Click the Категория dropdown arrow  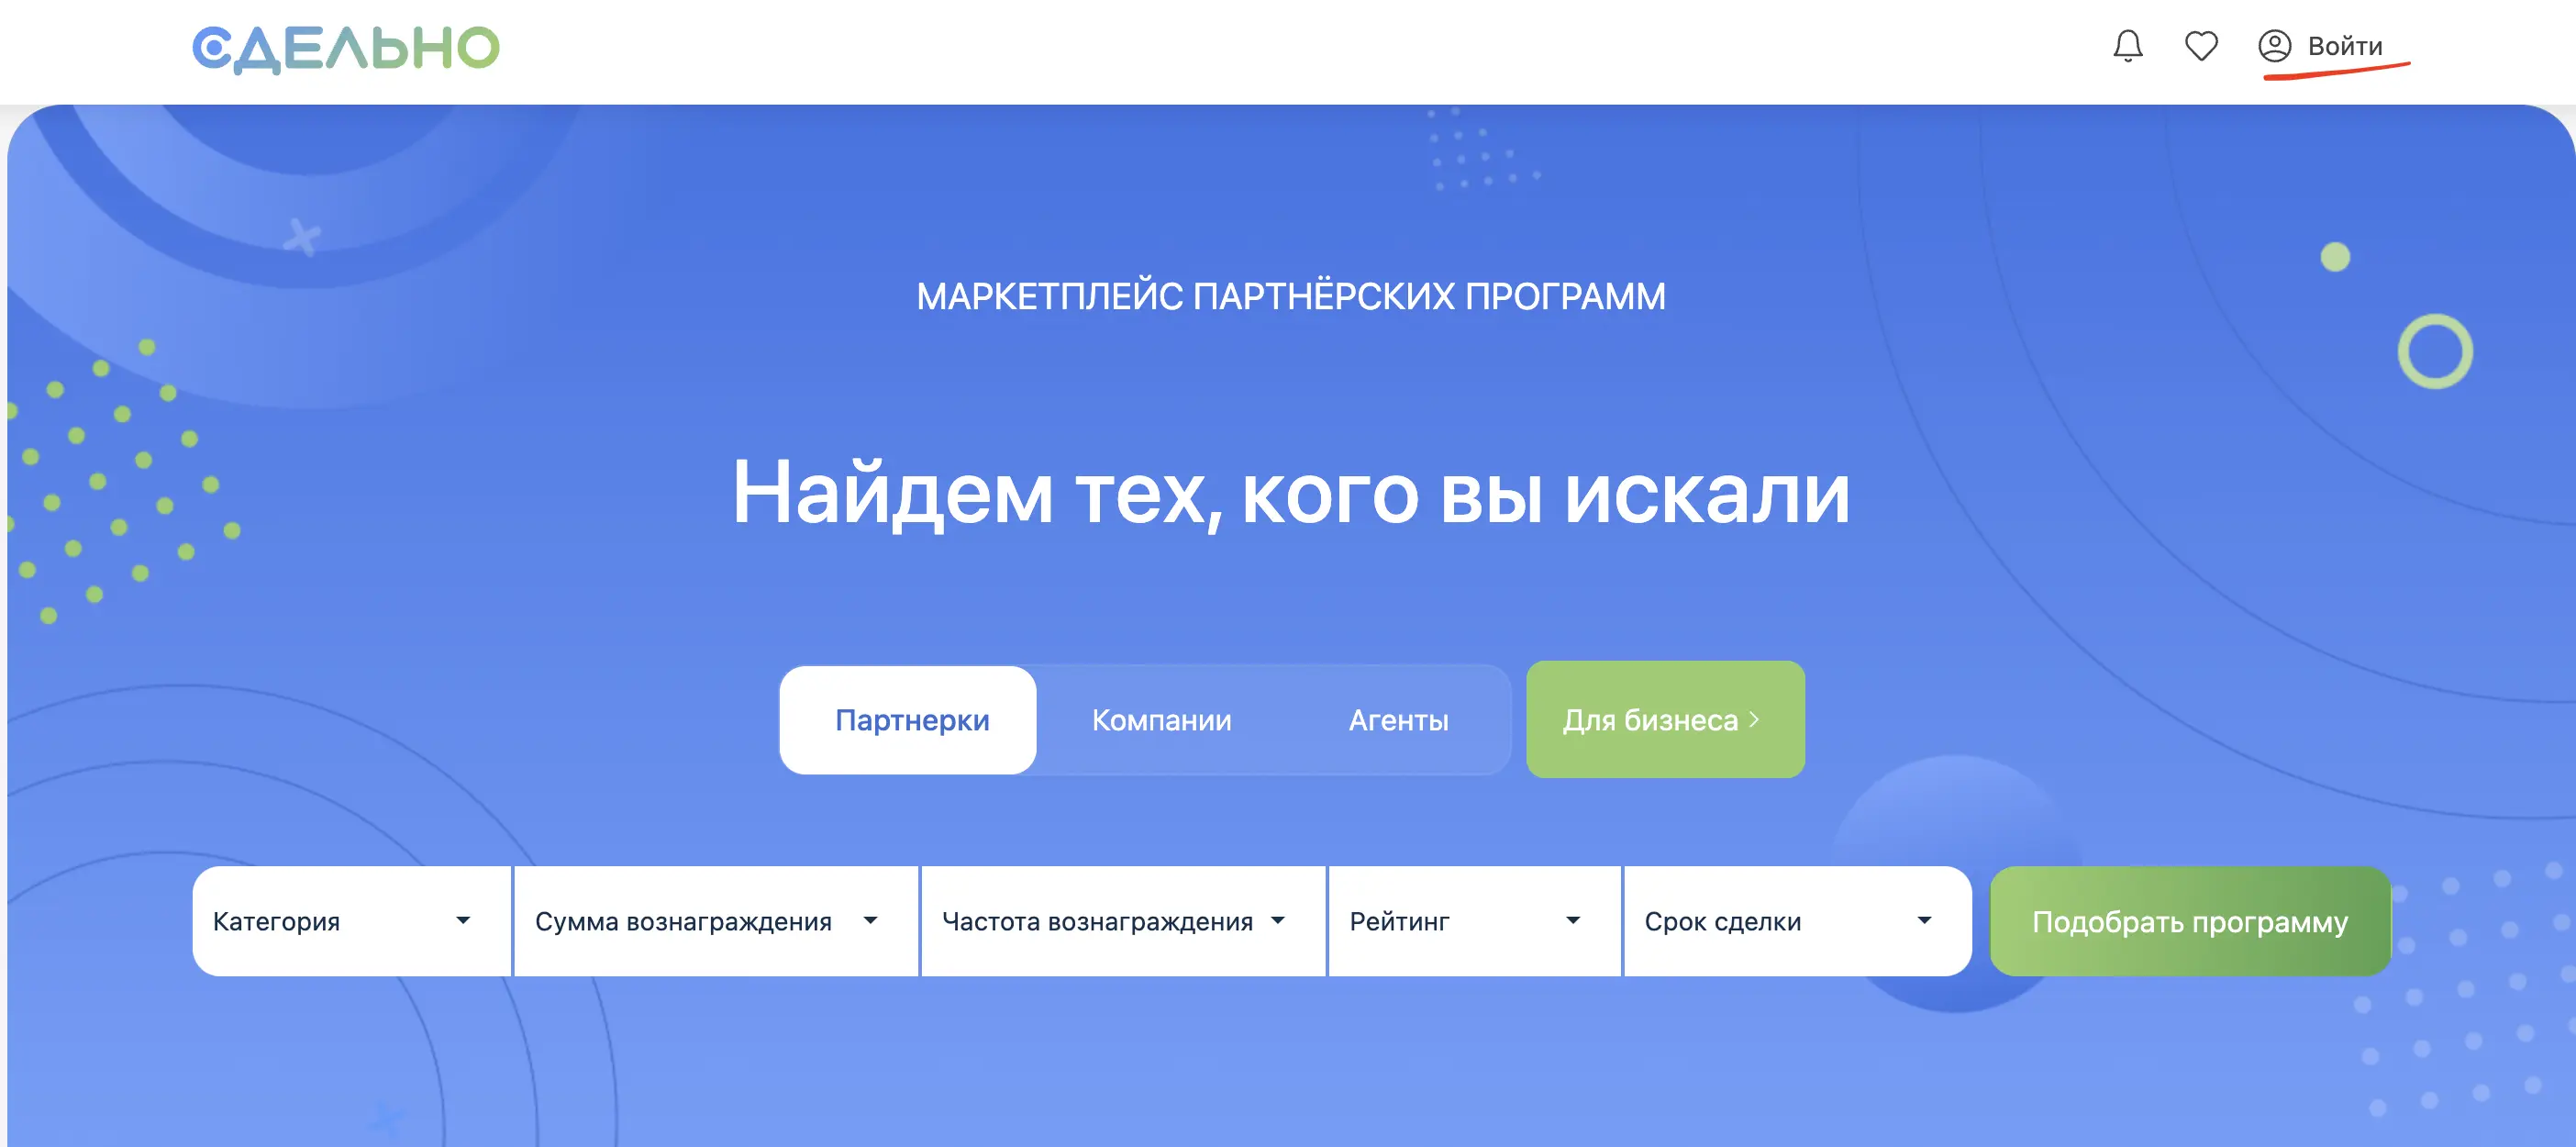pos(463,920)
